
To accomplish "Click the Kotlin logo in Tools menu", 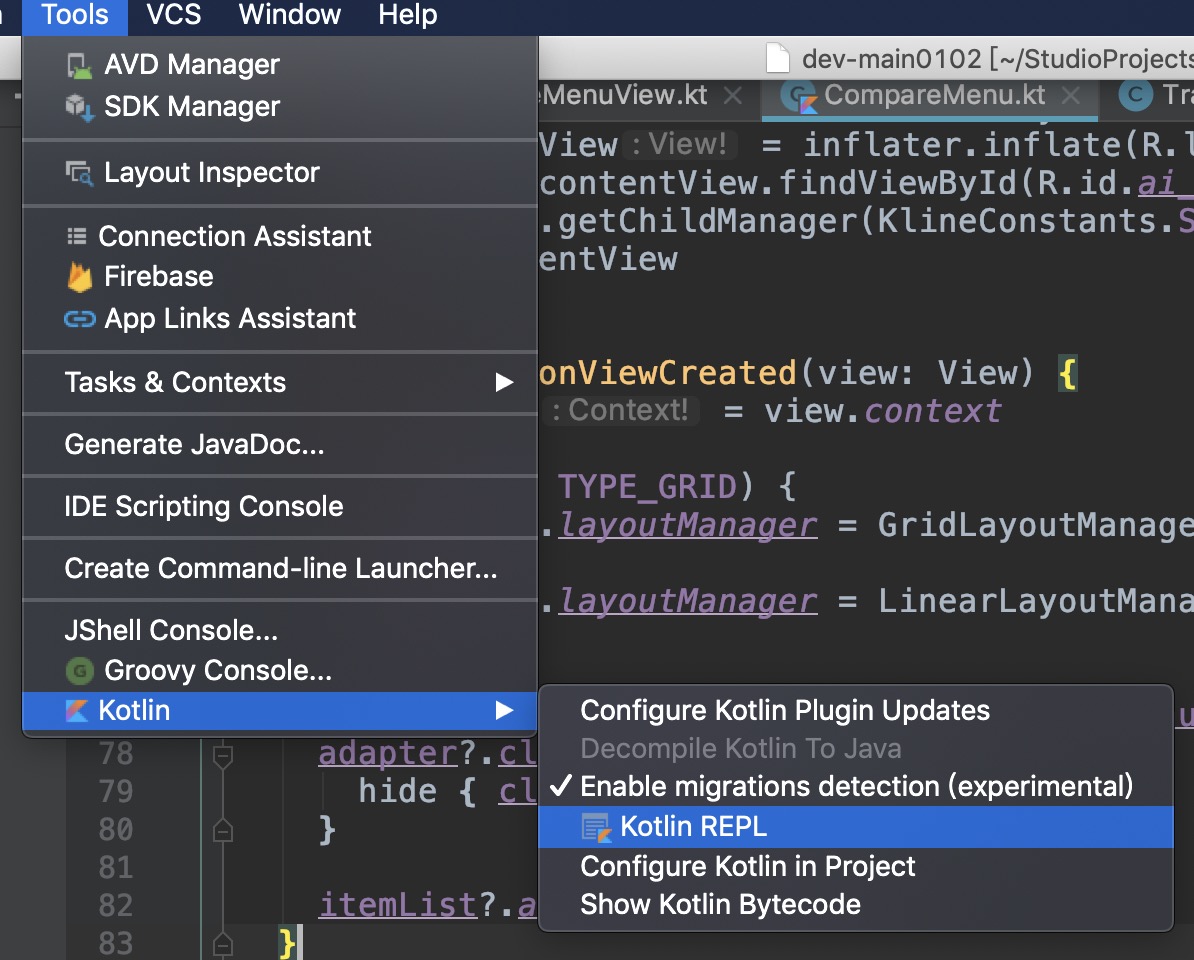I will point(76,711).
